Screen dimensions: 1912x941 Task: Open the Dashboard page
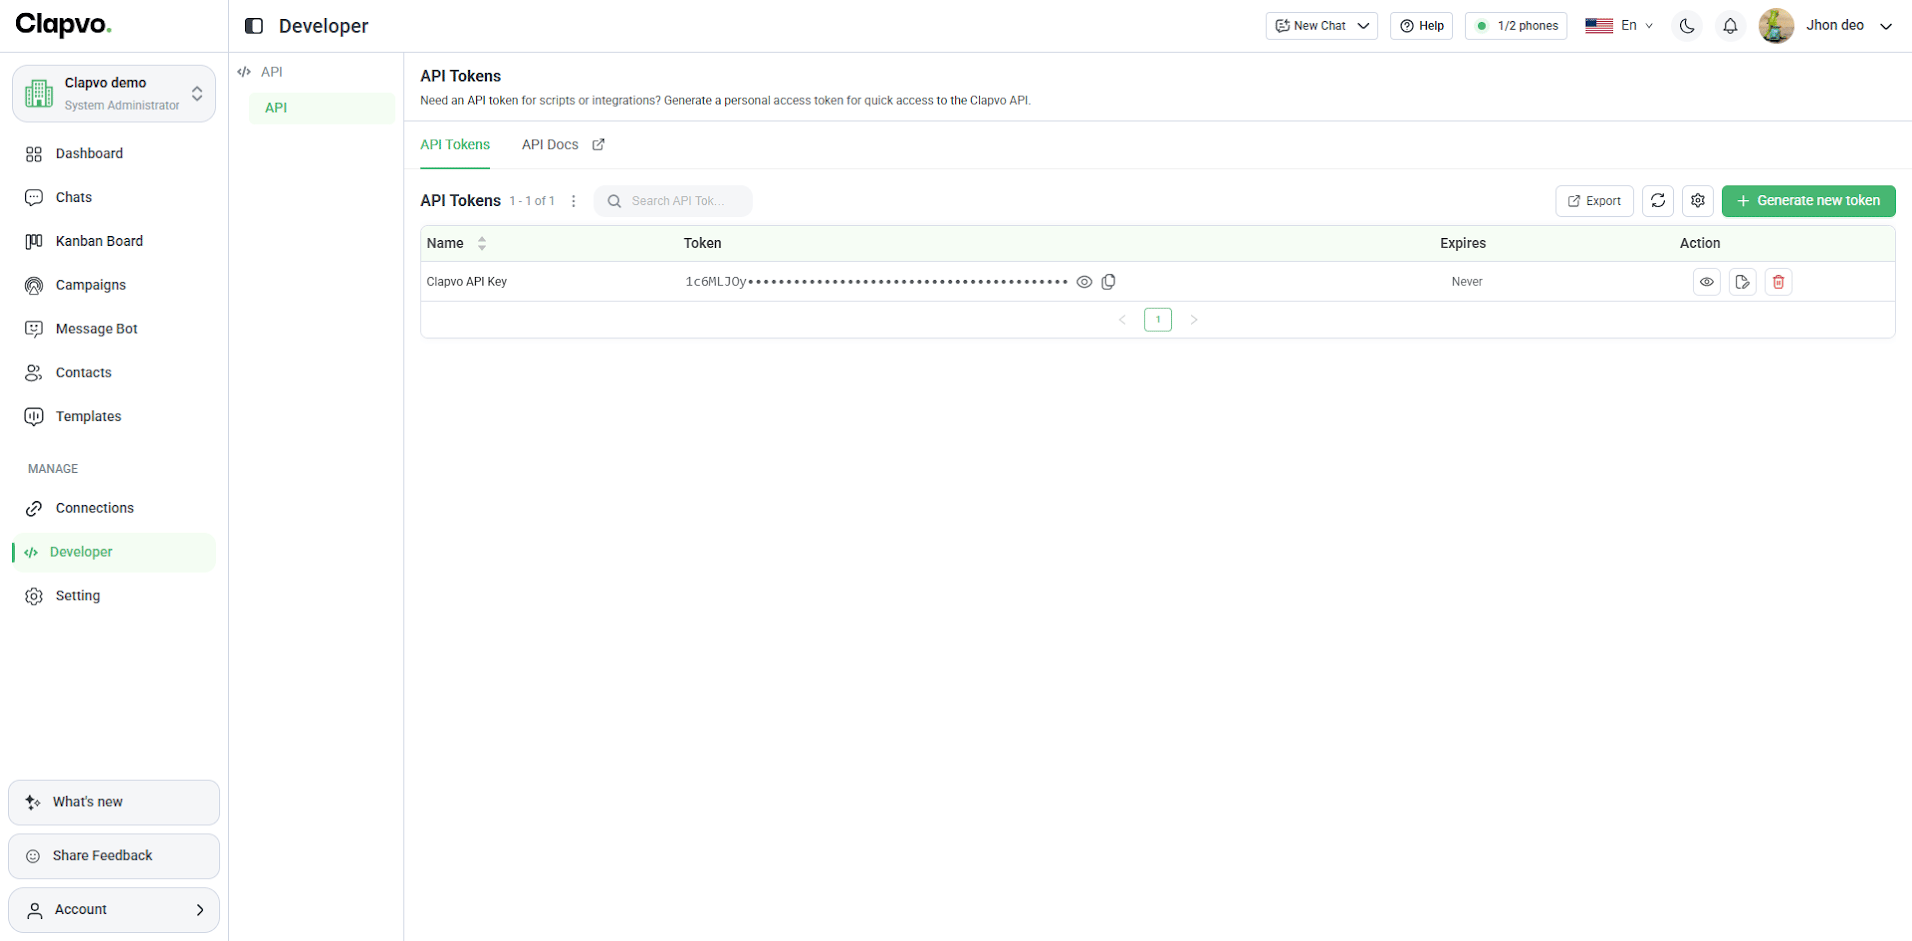(114, 154)
